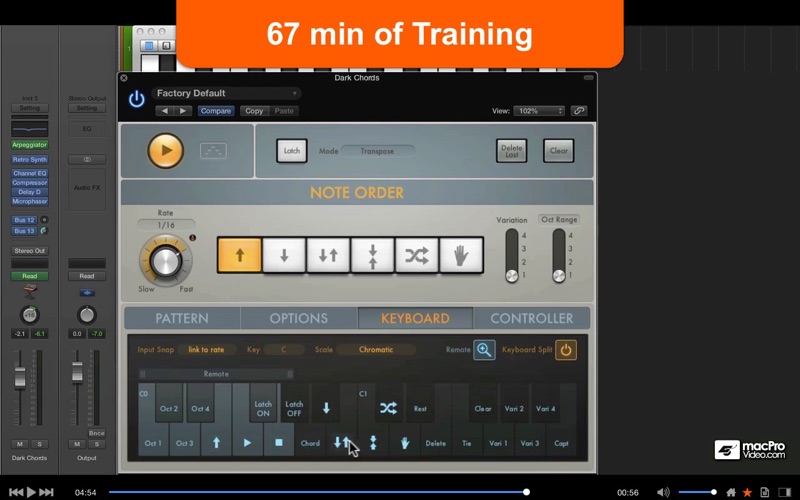Switch to the PATTERN tab
The height and width of the screenshot is (500, 800).
pyautogui.click(x=182, y=318)
